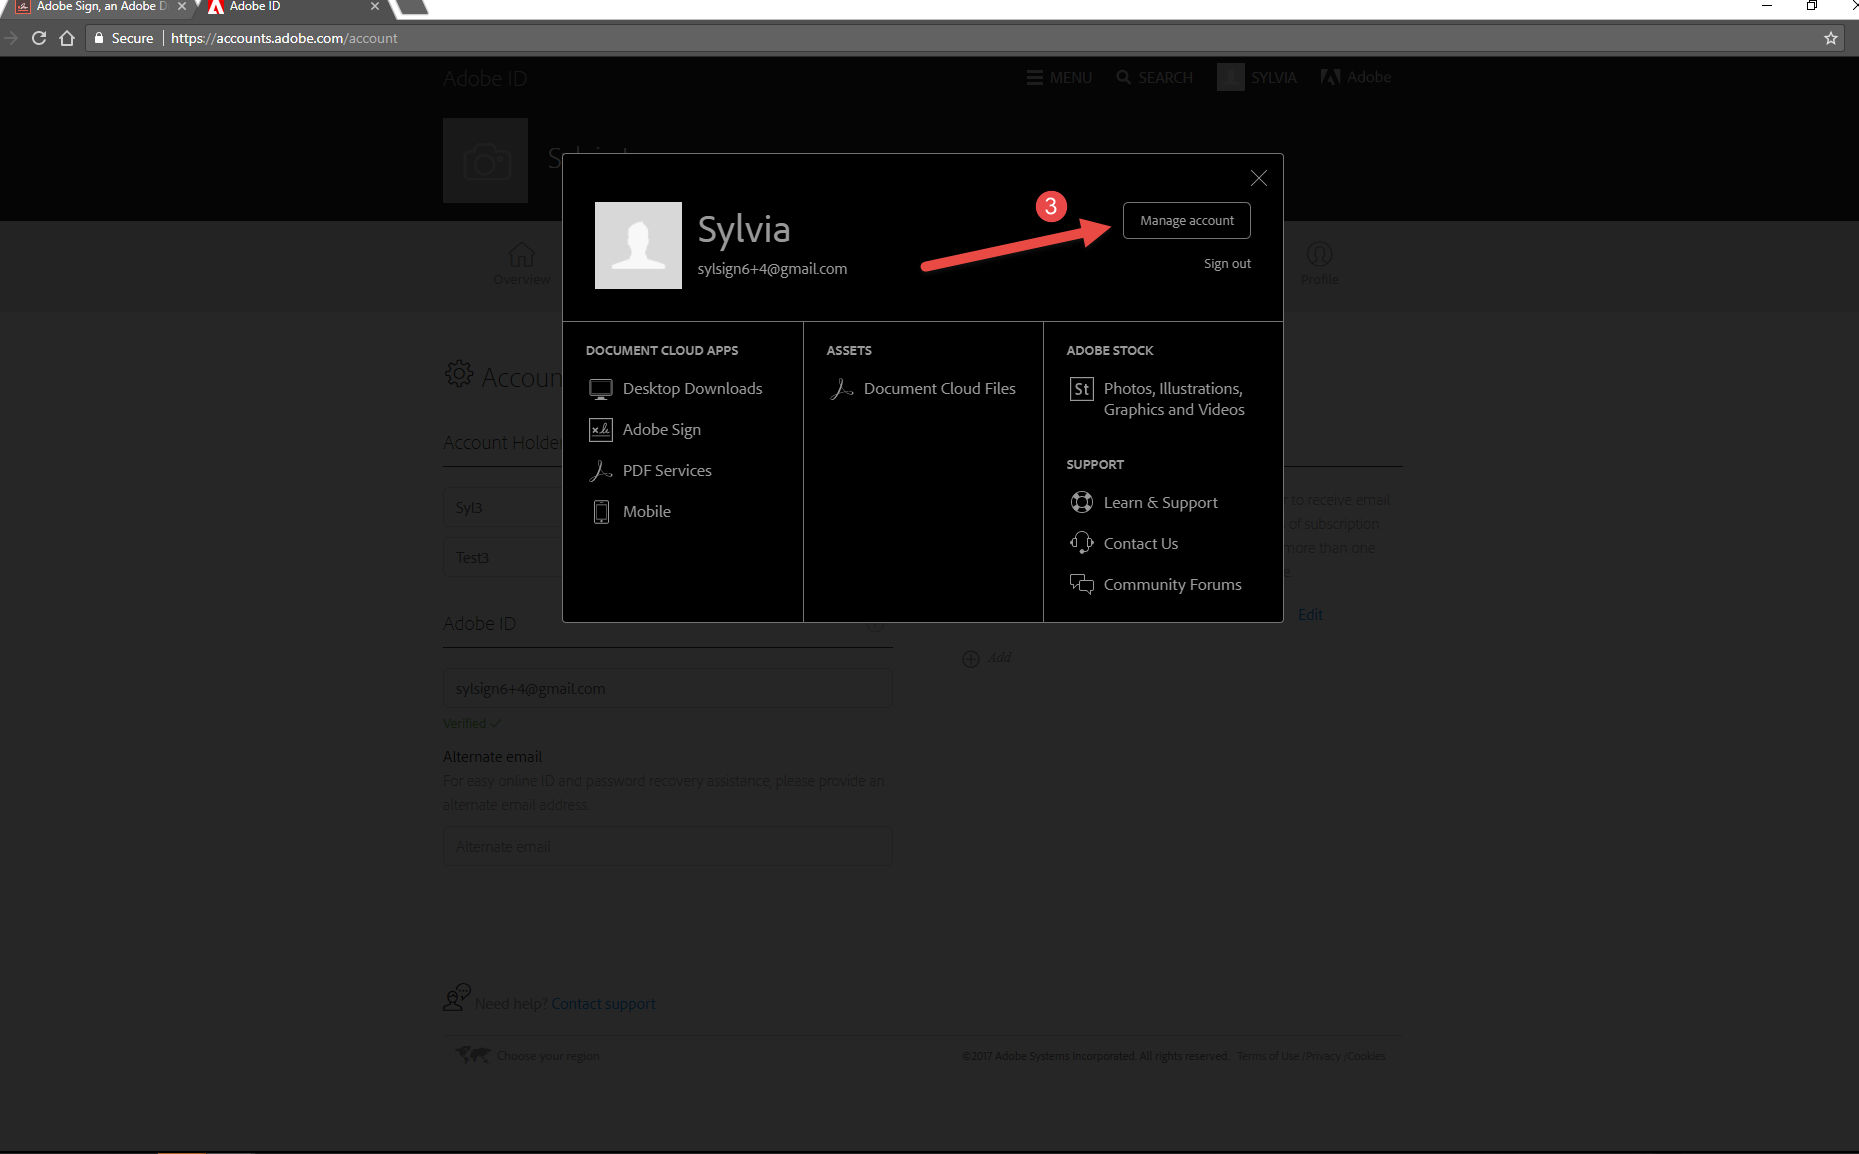The width and height of the screenshot is (1859, 1154).
Task: Open the MENU hamburger in the header
Action: pyautogui.click(x=1059, y=77)
